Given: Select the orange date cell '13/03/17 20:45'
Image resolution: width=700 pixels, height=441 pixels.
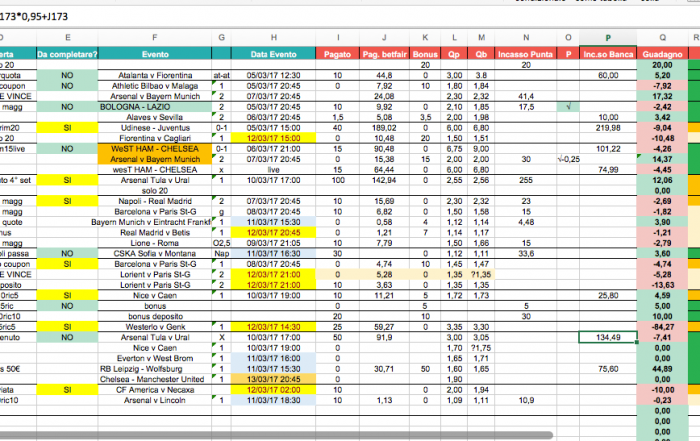Looking at the screenshot, I should (x=273, y=379).
